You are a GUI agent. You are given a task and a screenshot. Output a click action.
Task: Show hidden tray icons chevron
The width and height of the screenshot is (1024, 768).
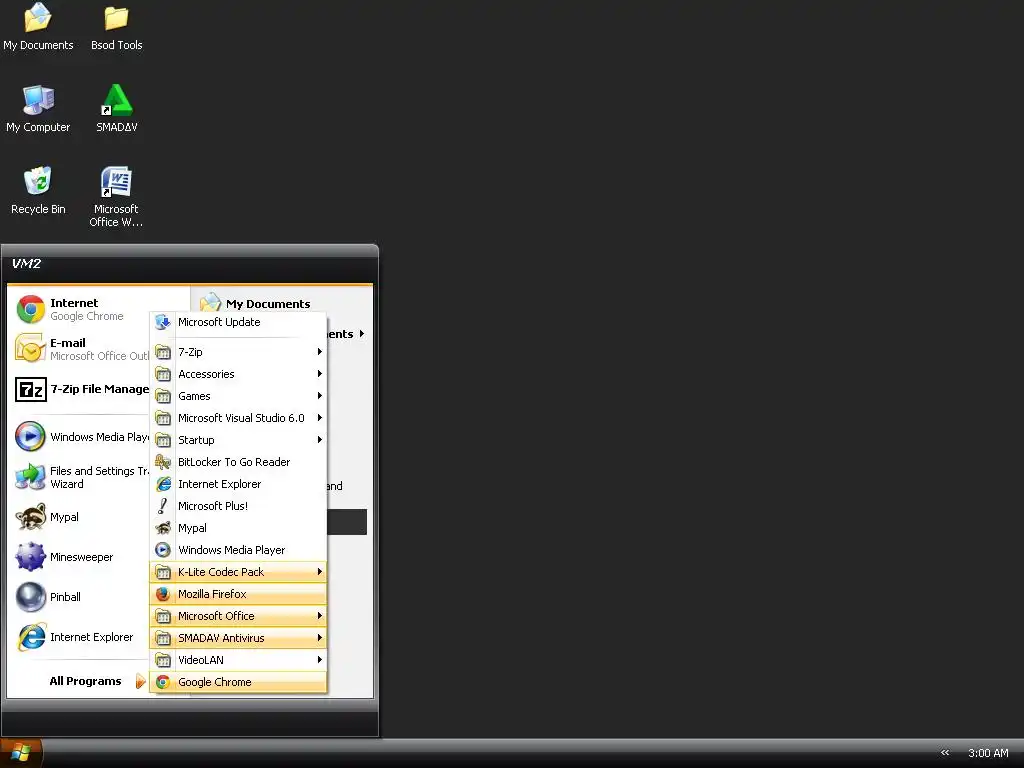click(945, 753)
